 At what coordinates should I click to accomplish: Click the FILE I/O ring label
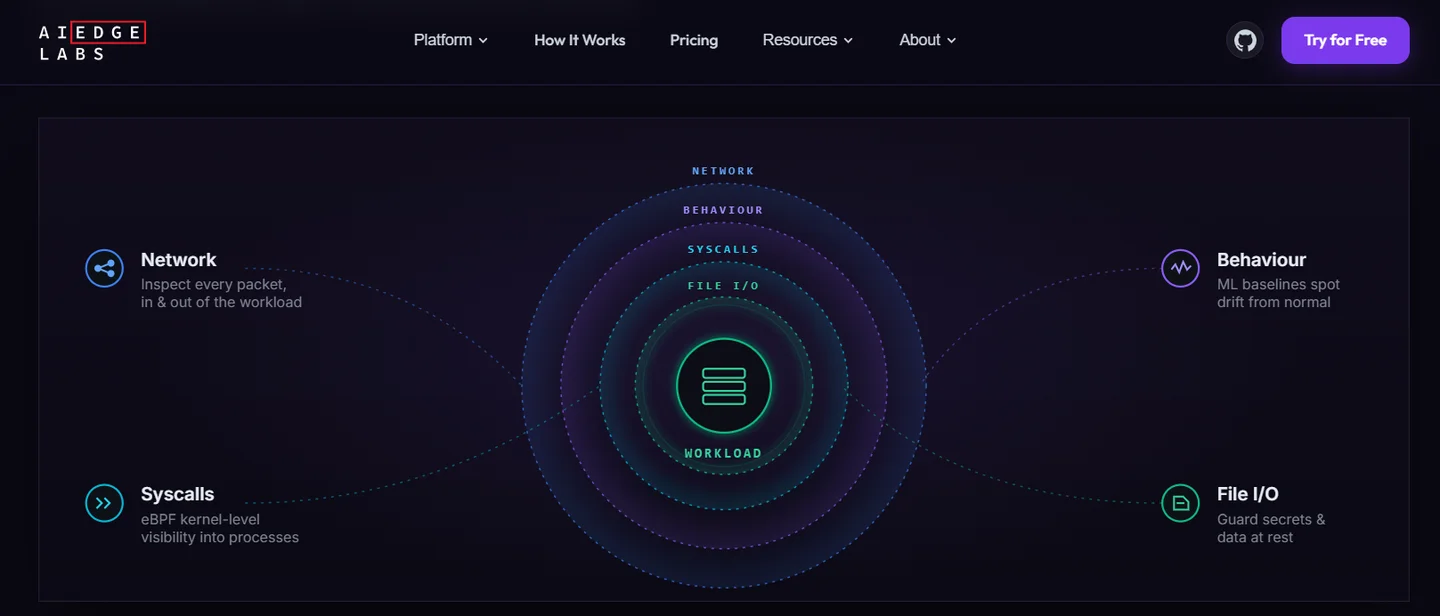pyautogui.click(x=723, y=286)
